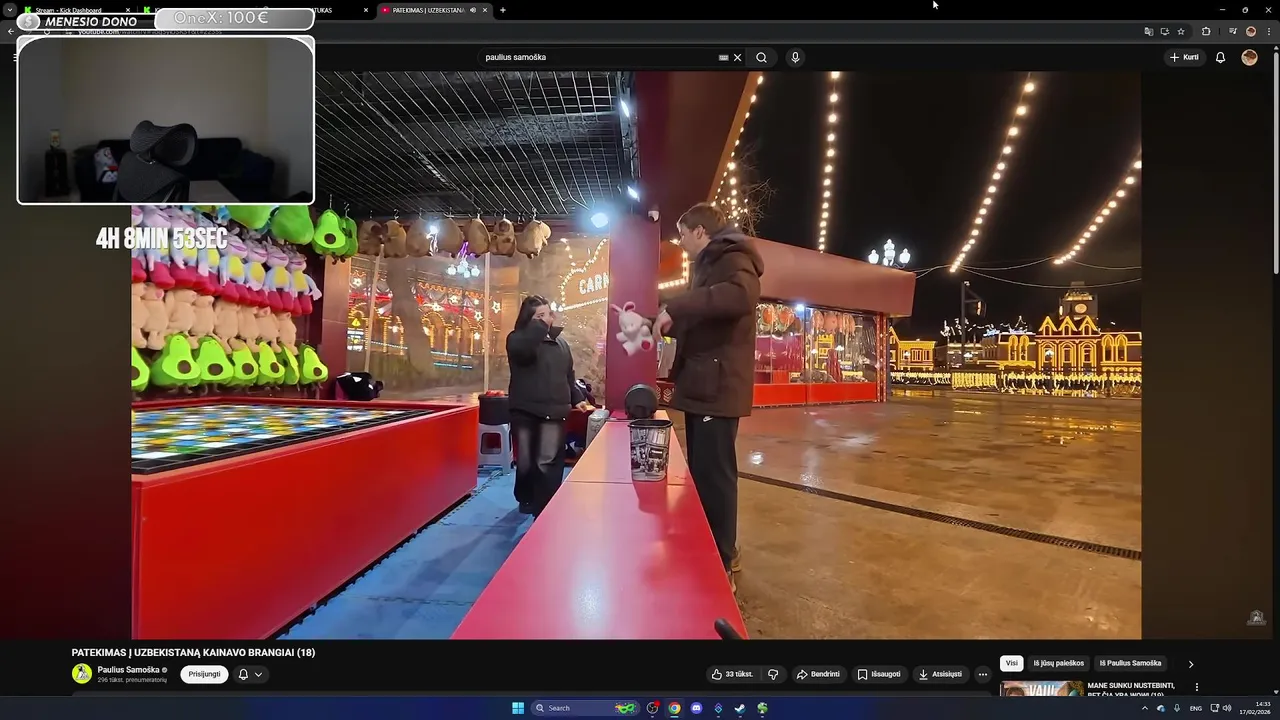Open Discord from the taskbar
Viewport: 1280px width, 720px height.
[696, 708]
